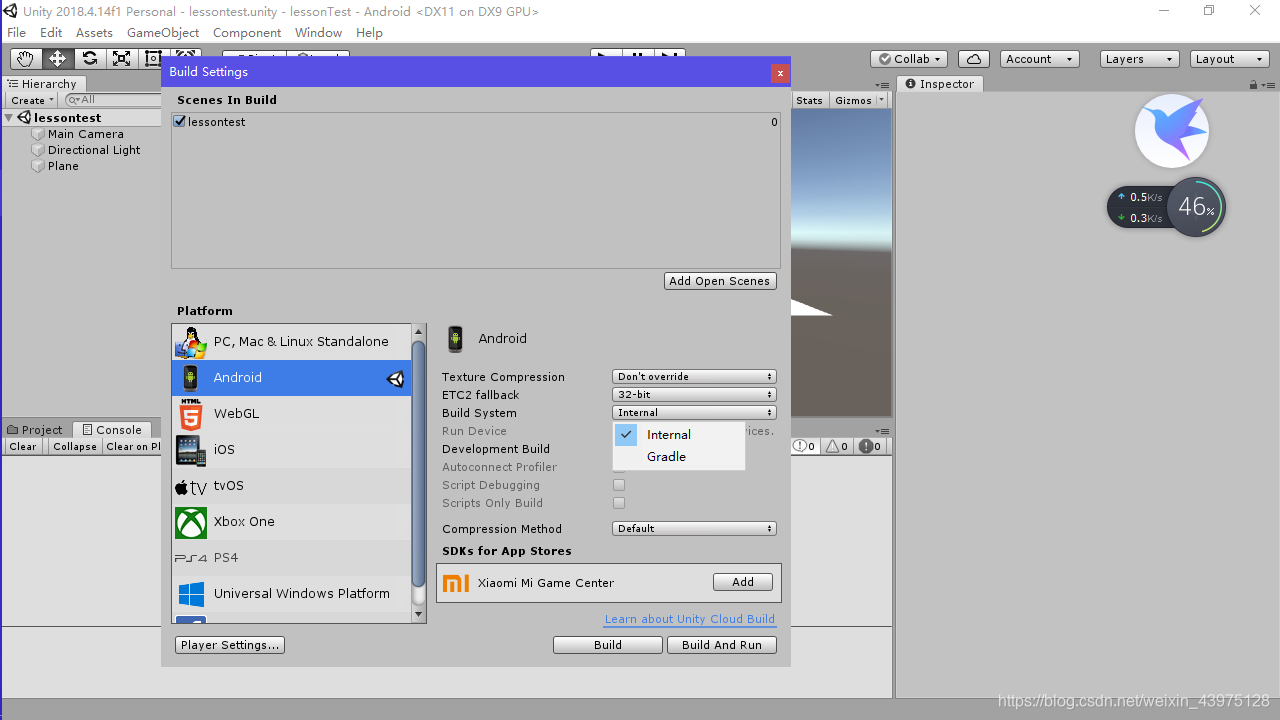Open the Assets menu
Screen dimensions: 1280x720
94,33
